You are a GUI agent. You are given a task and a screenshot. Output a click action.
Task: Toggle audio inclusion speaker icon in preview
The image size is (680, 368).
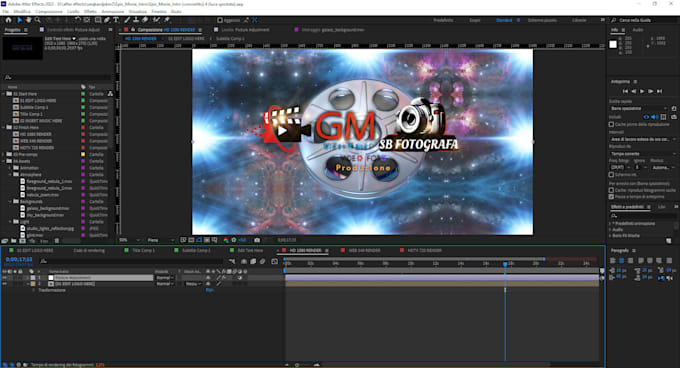[x=655, y=117]
